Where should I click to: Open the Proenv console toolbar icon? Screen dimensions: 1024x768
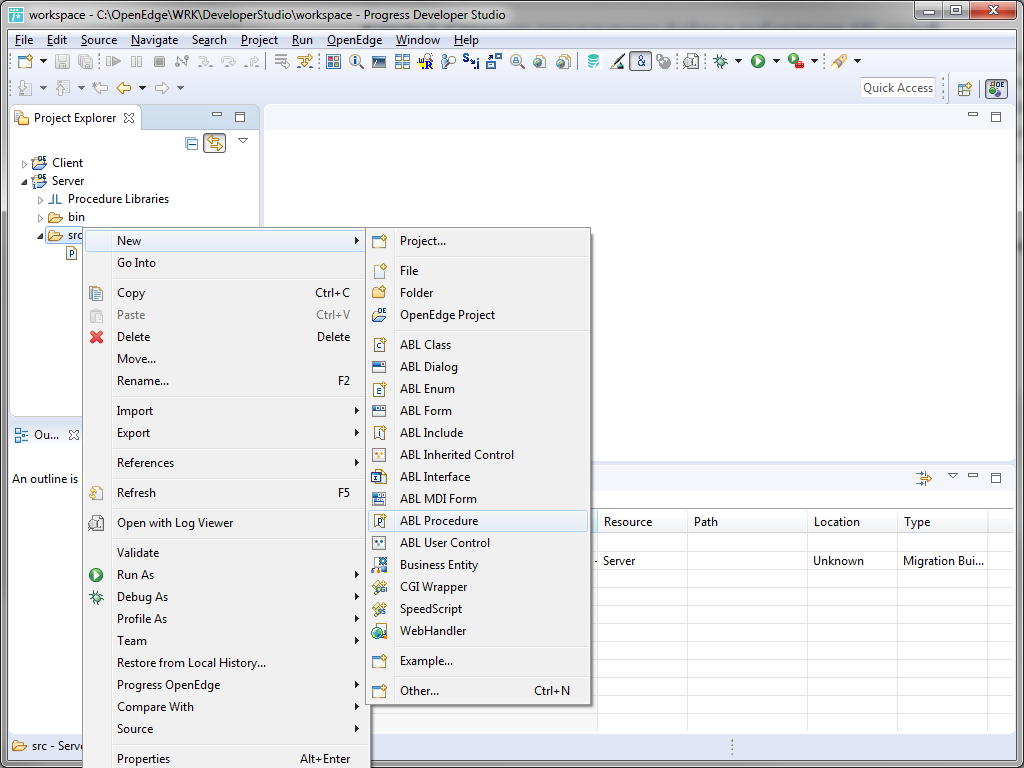point(379,61)
